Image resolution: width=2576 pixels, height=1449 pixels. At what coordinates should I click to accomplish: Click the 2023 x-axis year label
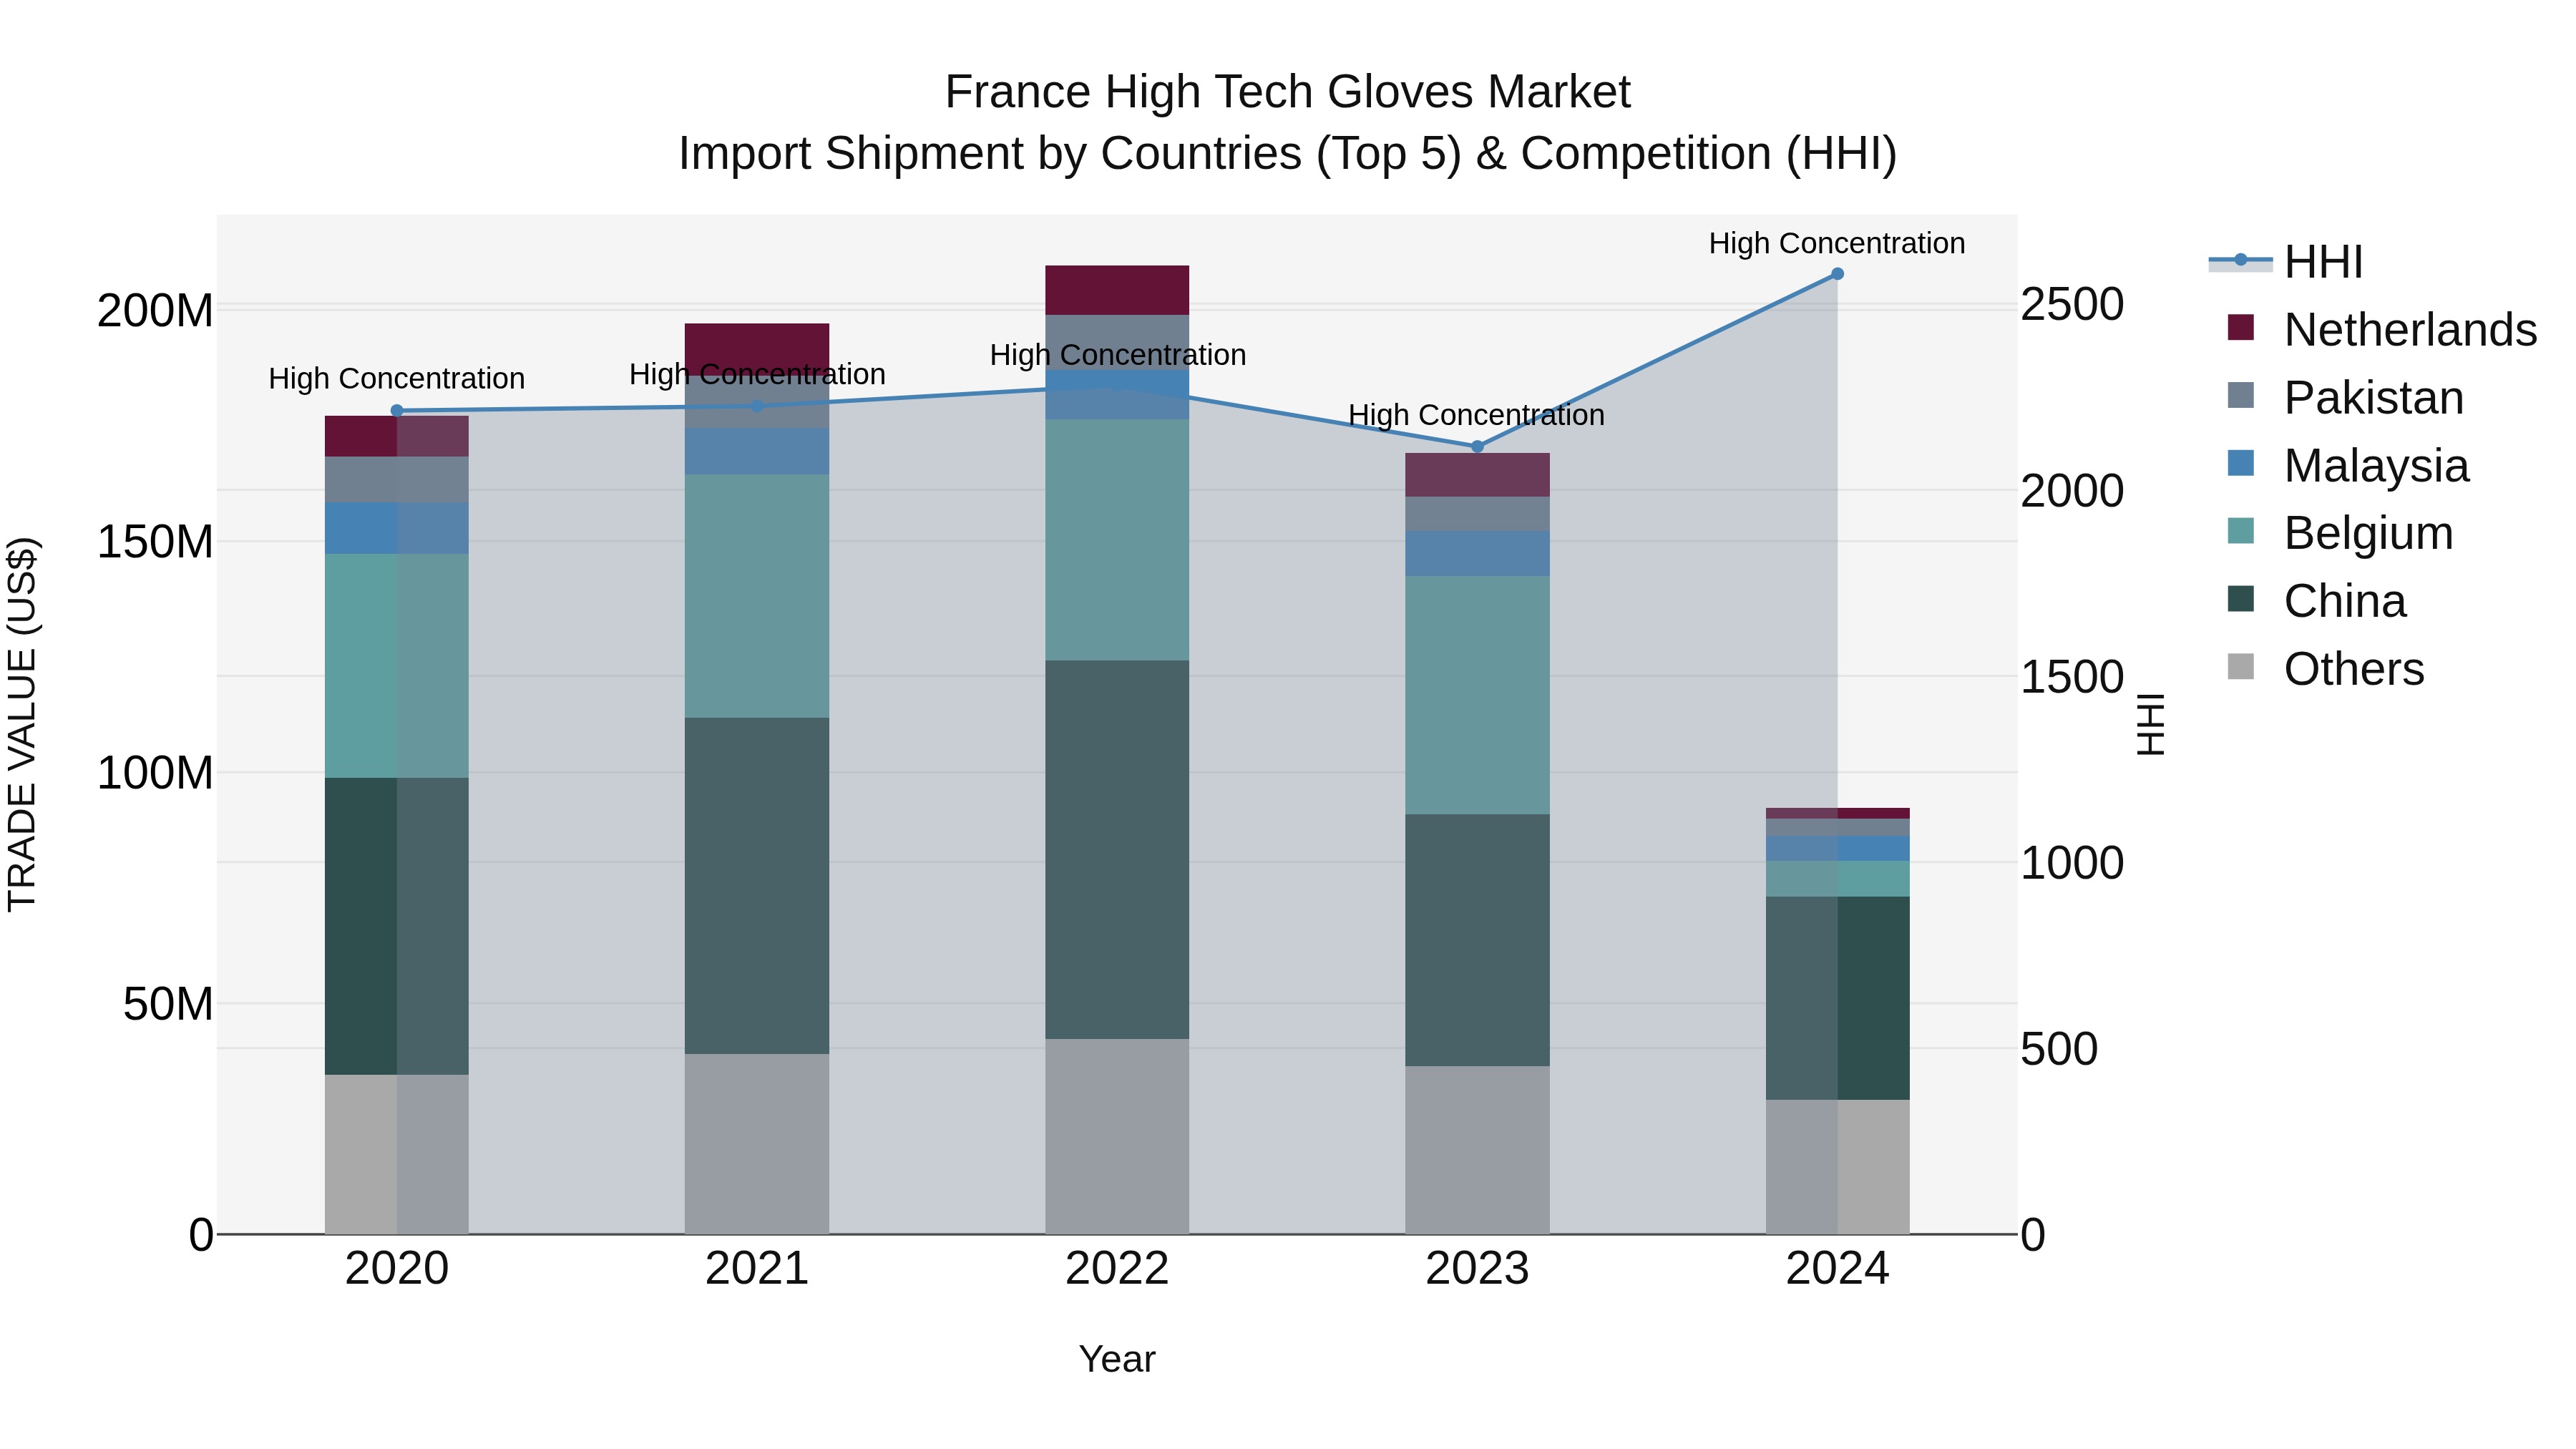[1477, 1270]
